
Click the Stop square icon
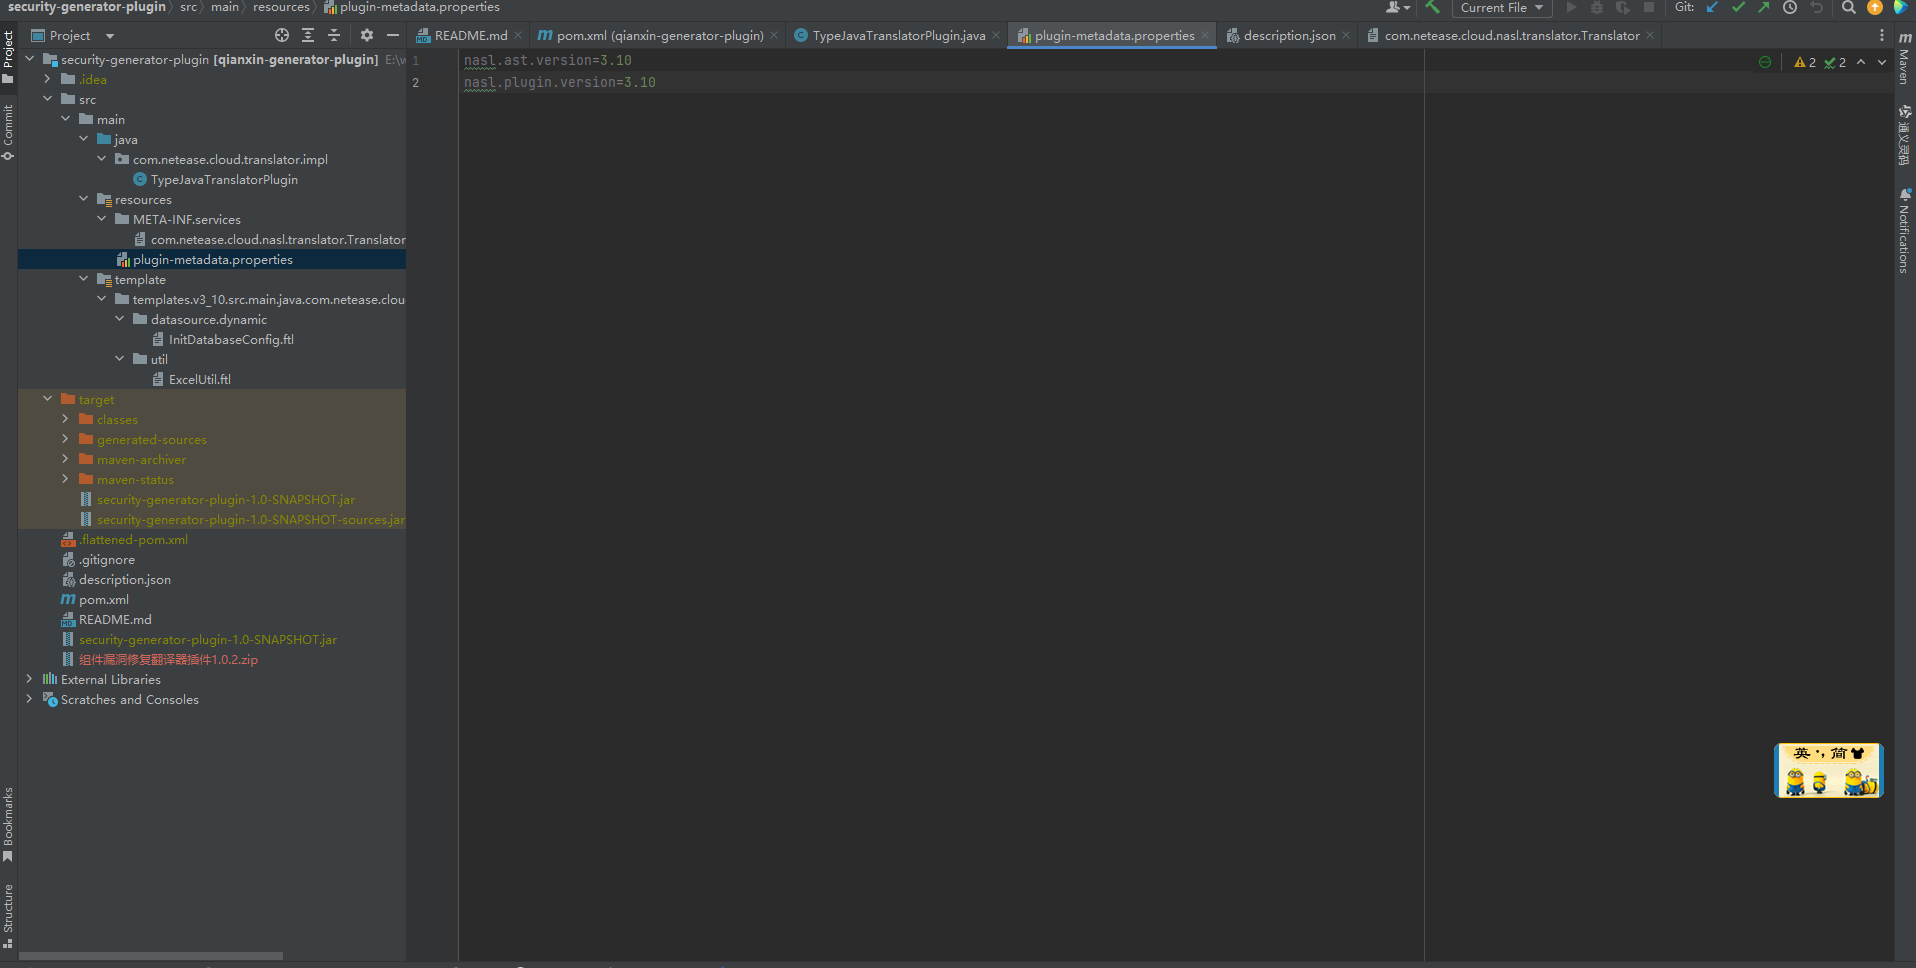pyautogui.click(x=1649, y=7)
